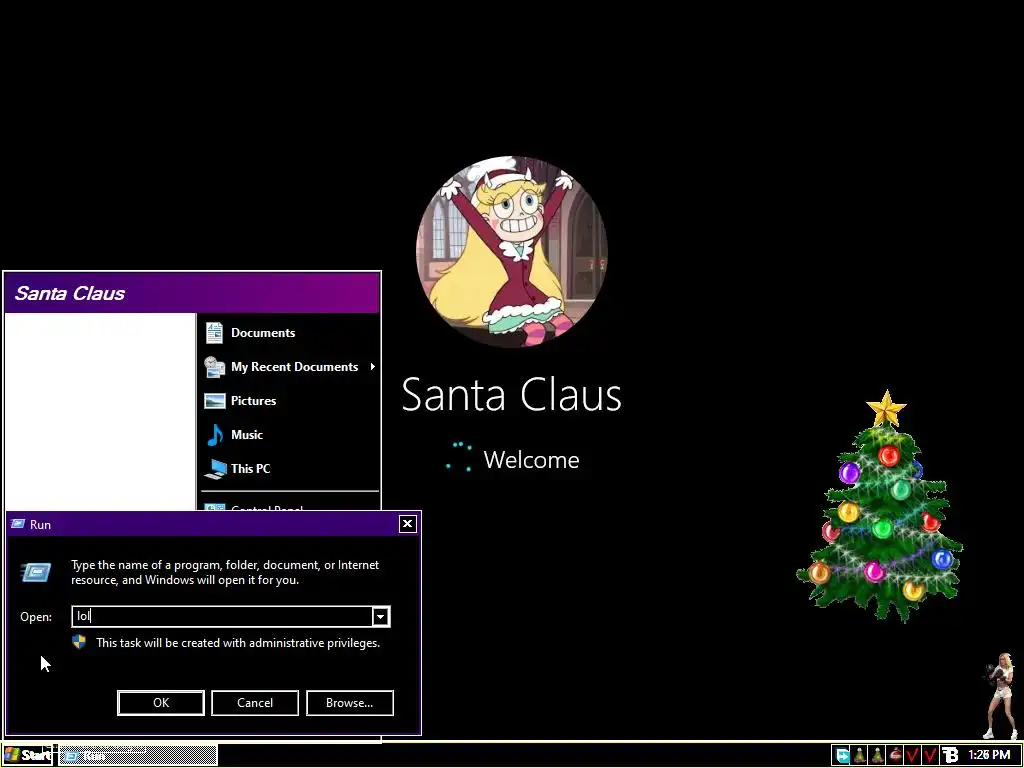This screenshot has height=768, width=1024.
Task: Click the Welcome text
Action: [531, 460]
